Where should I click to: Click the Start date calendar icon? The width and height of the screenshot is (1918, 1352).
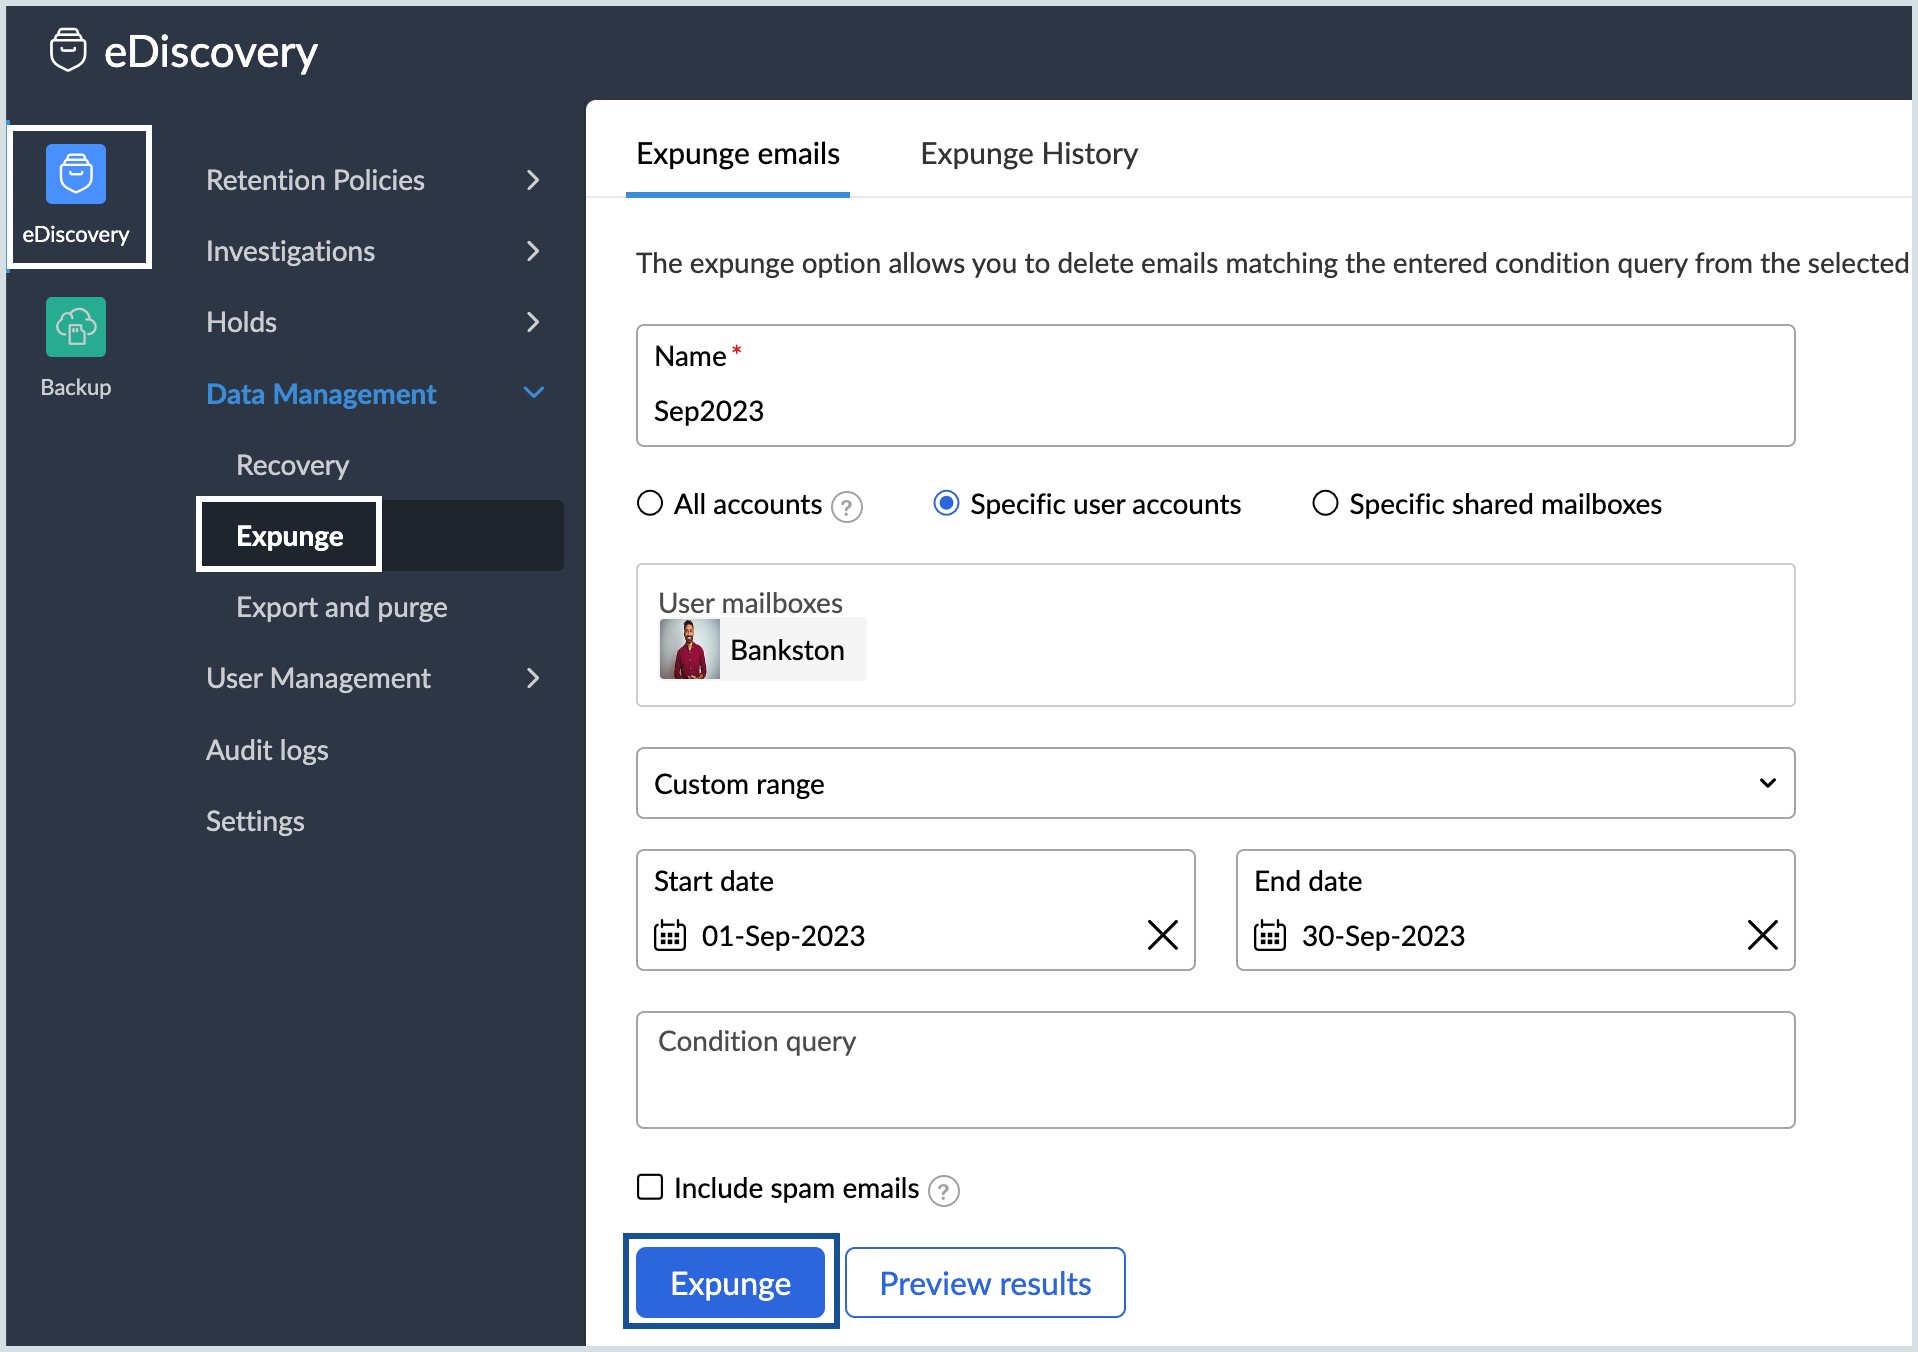click(669, 936)
